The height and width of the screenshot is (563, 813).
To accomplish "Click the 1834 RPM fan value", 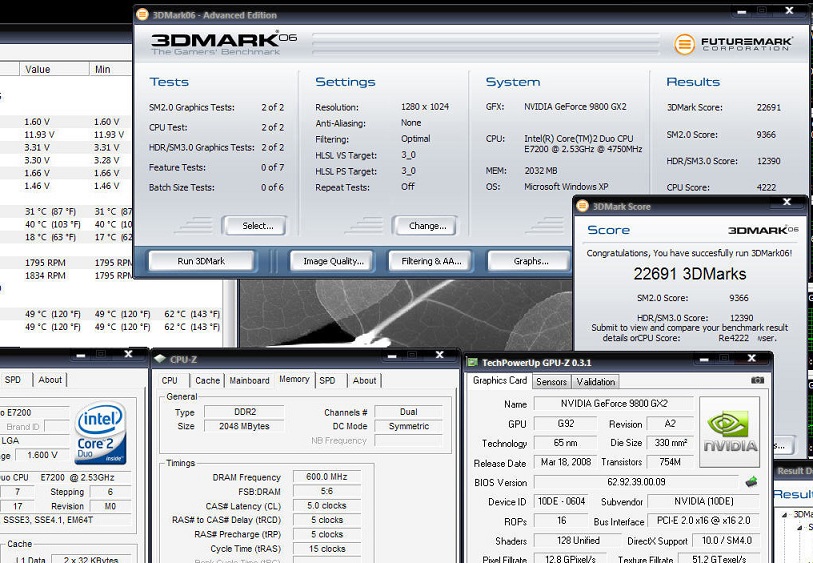I will (x=45, y=275).
